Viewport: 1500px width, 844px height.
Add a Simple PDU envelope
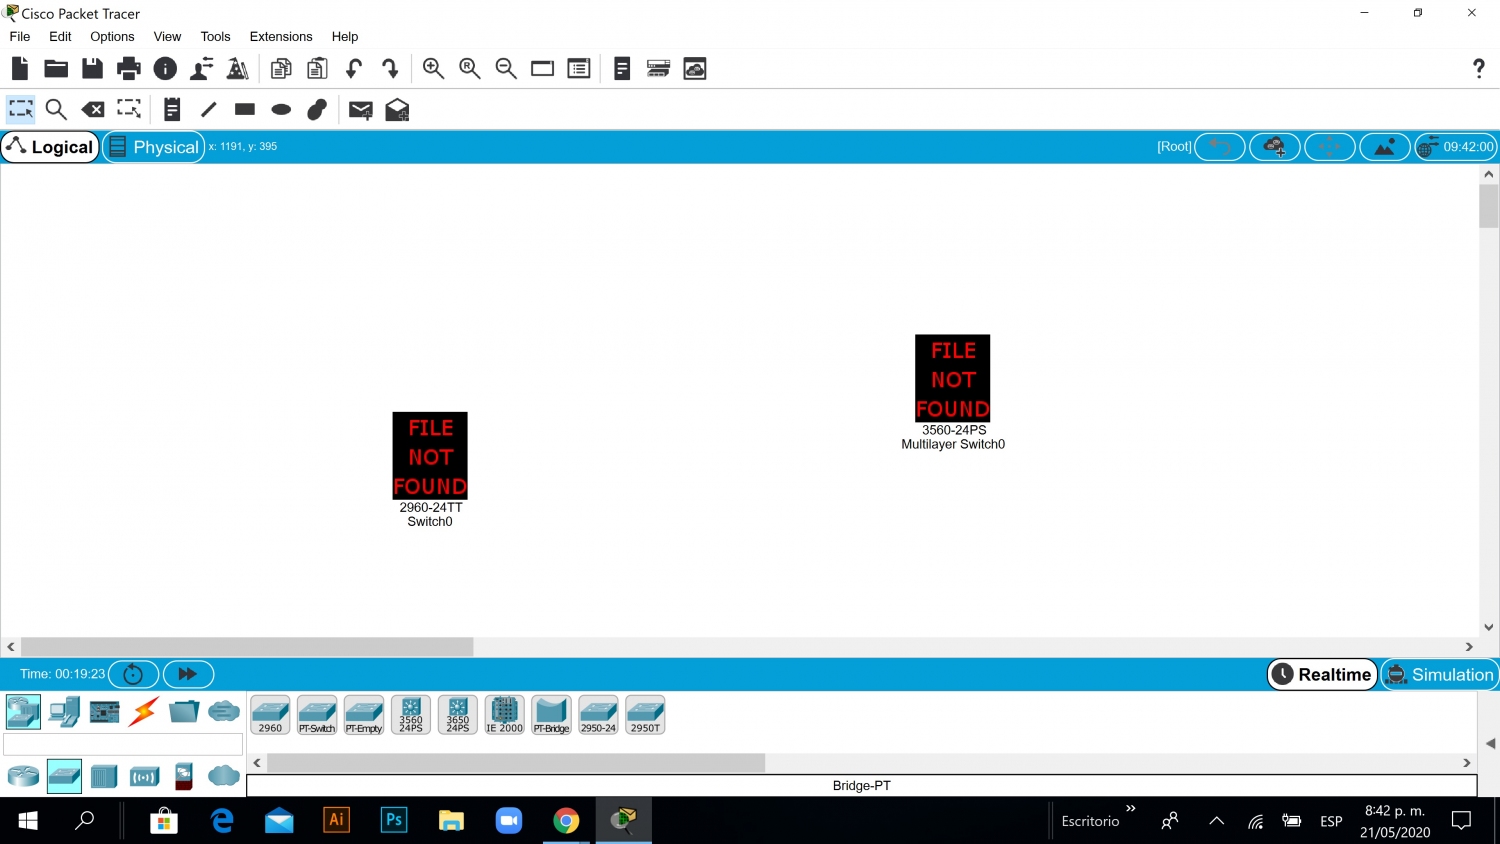361,109
